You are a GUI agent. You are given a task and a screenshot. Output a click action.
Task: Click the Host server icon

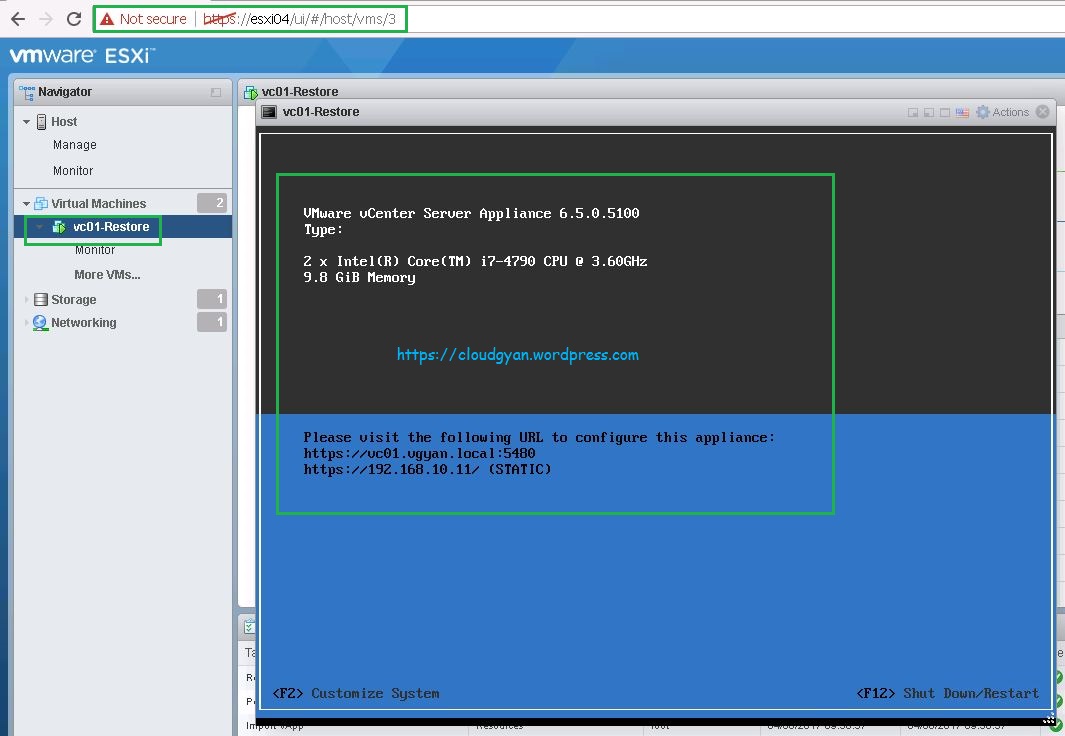pyautogui.click(x=41, y=122)
